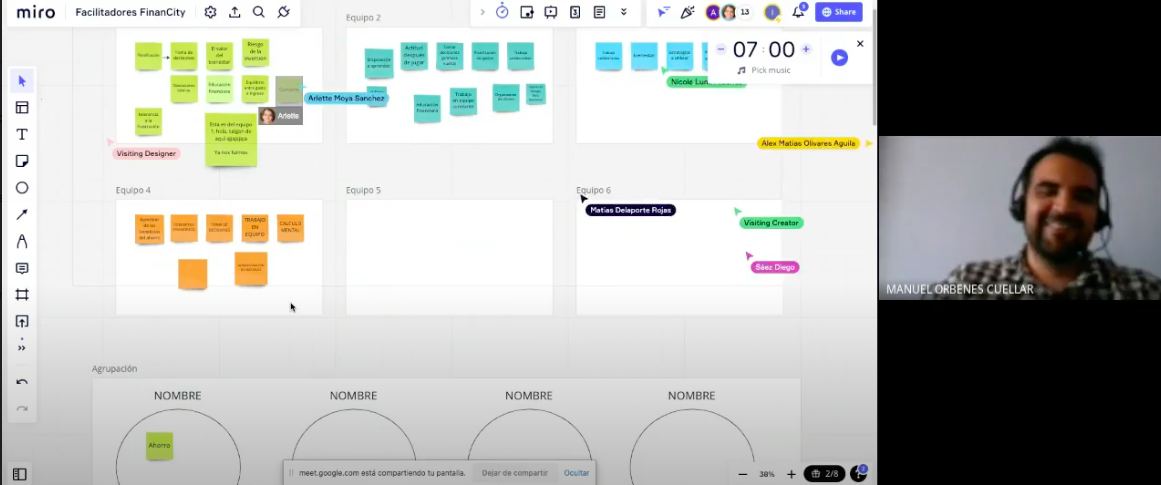Expand more tools double-chevron
Screen dimensions: 1161x485
coord(624,12)
